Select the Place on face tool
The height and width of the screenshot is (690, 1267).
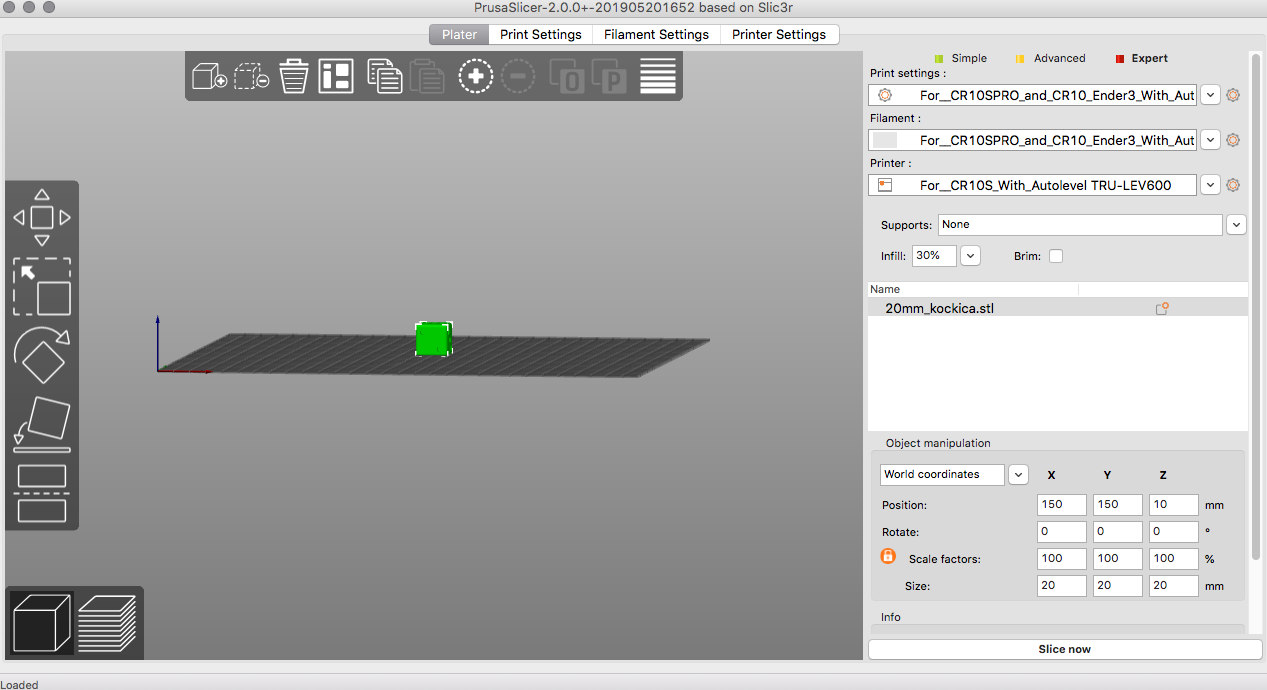42,425
